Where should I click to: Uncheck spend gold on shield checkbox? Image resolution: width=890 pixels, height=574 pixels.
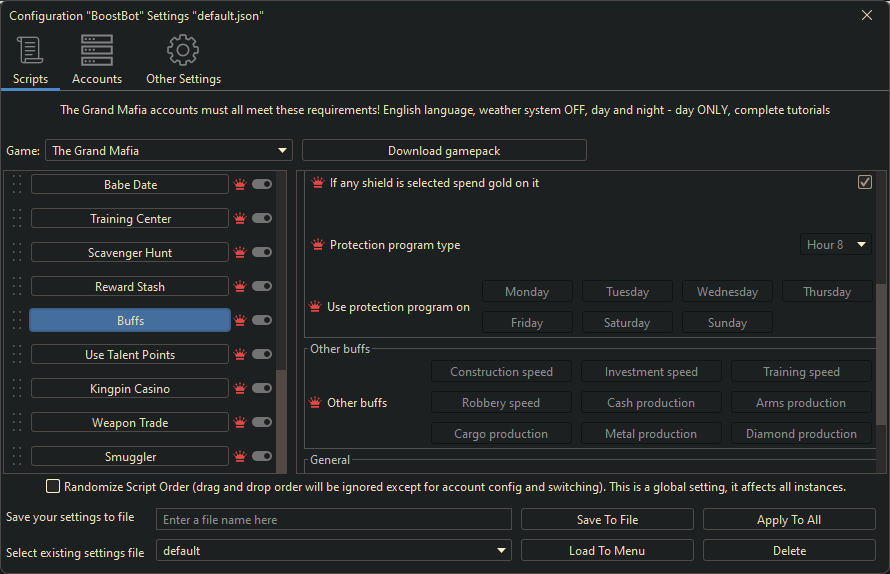click(865, 182)
